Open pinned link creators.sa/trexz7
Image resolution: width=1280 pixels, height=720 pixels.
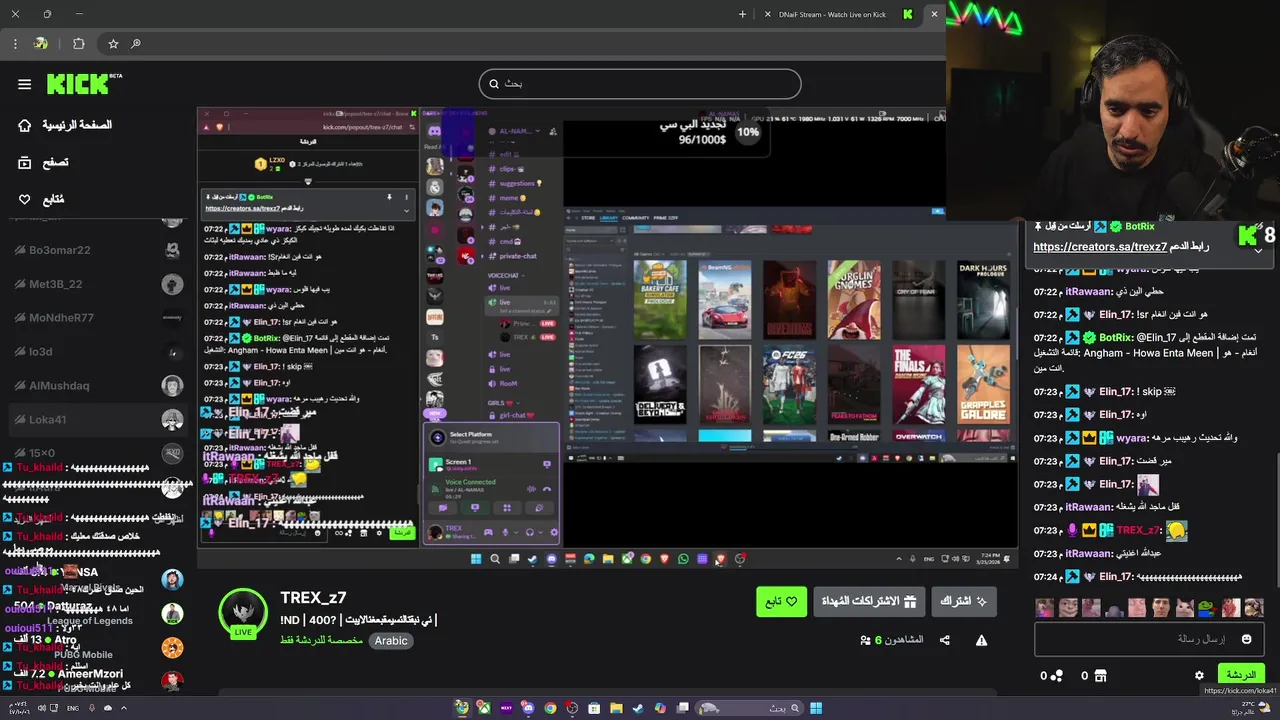pos(1100,247)
